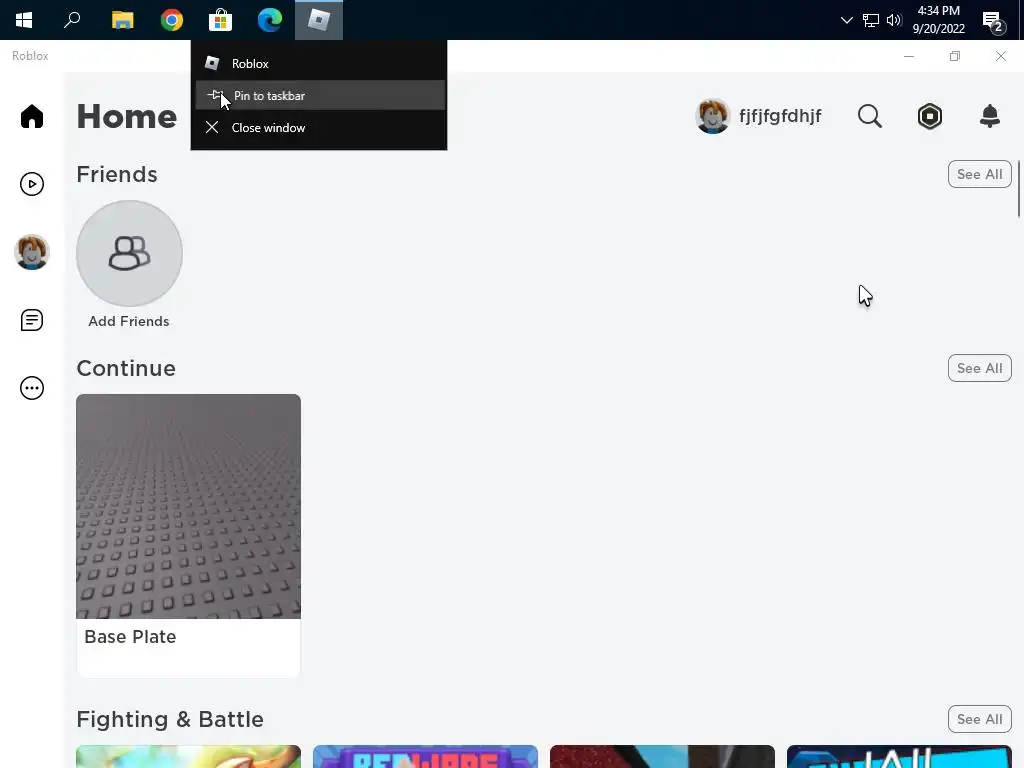Screen dimensions: 1024x768
Task: Open the fjfjfgfdhjf username link
Action: pyautogui.click(x=780, y=116)
